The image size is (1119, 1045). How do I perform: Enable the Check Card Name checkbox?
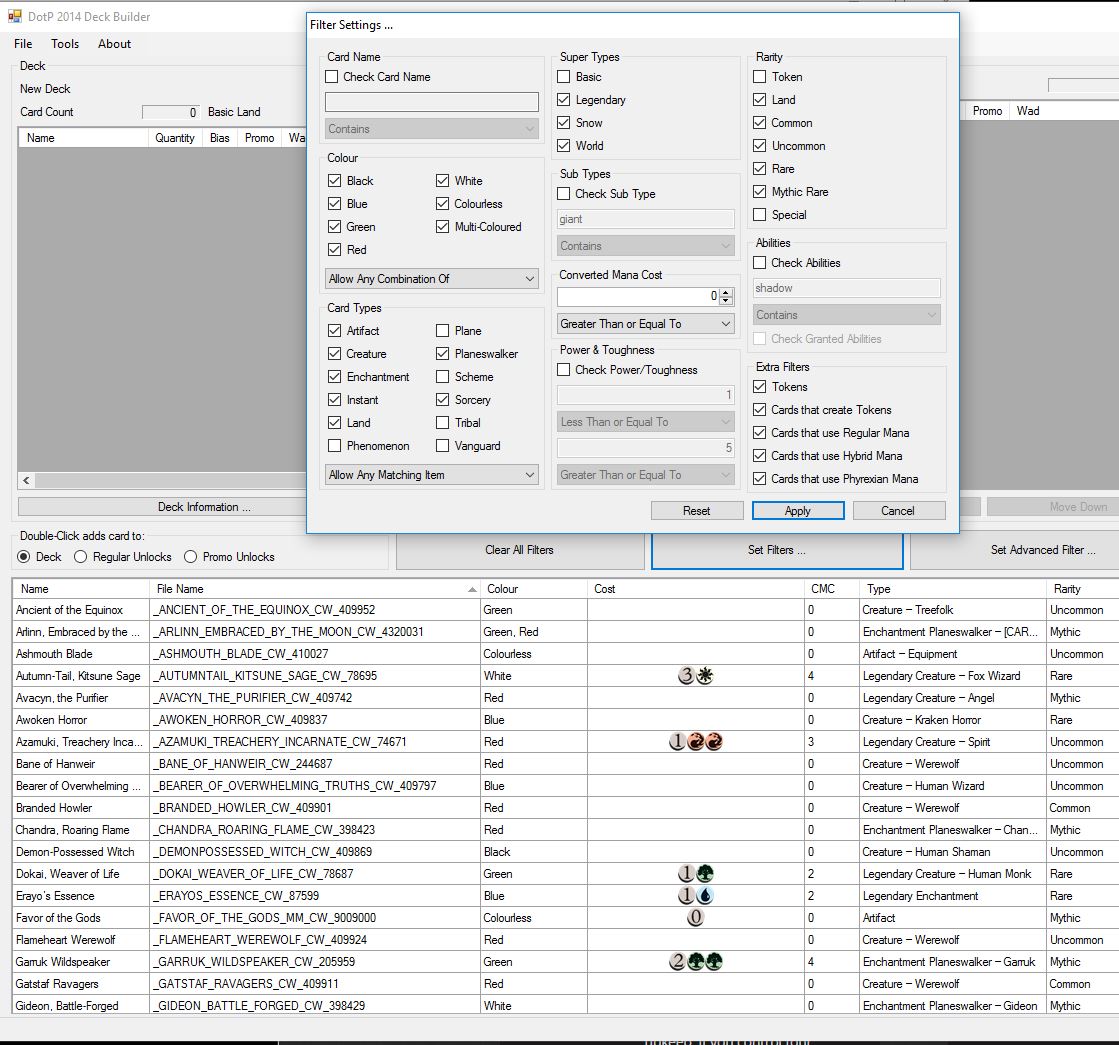click(332, 77)
